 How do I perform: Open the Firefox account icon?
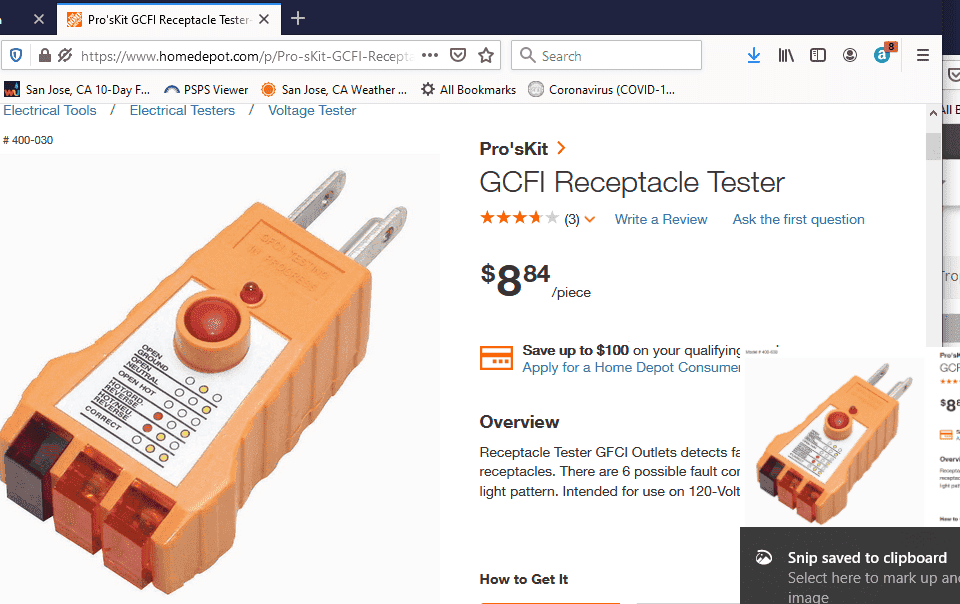point(850,56)
